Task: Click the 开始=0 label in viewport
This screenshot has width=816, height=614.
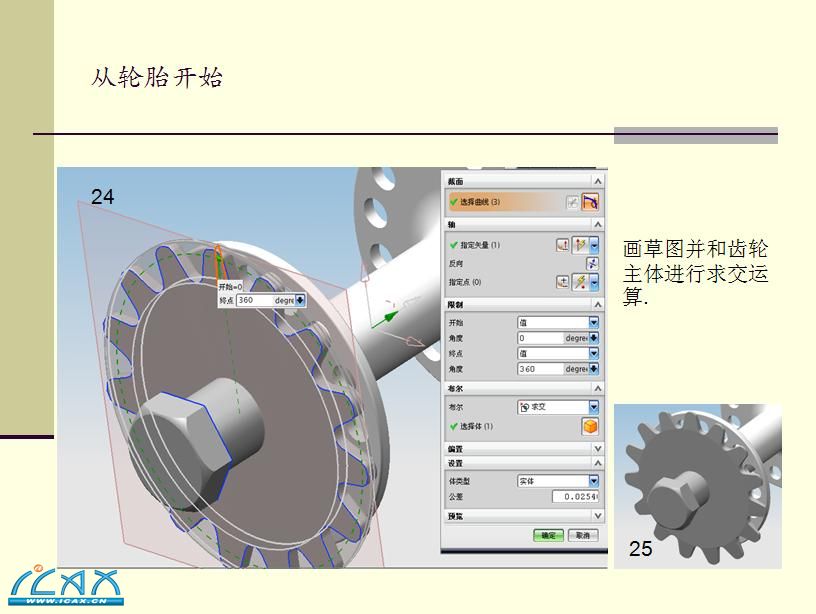Action: point(230,287)
